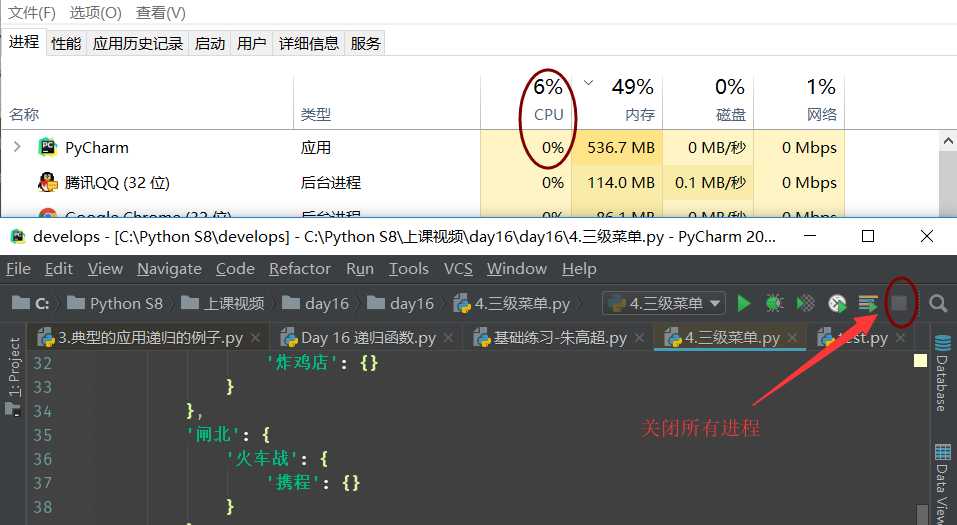Screen dimensions: 957x525
Task: Click the concurrency diagram run icon
Action: tap(868, 303)
